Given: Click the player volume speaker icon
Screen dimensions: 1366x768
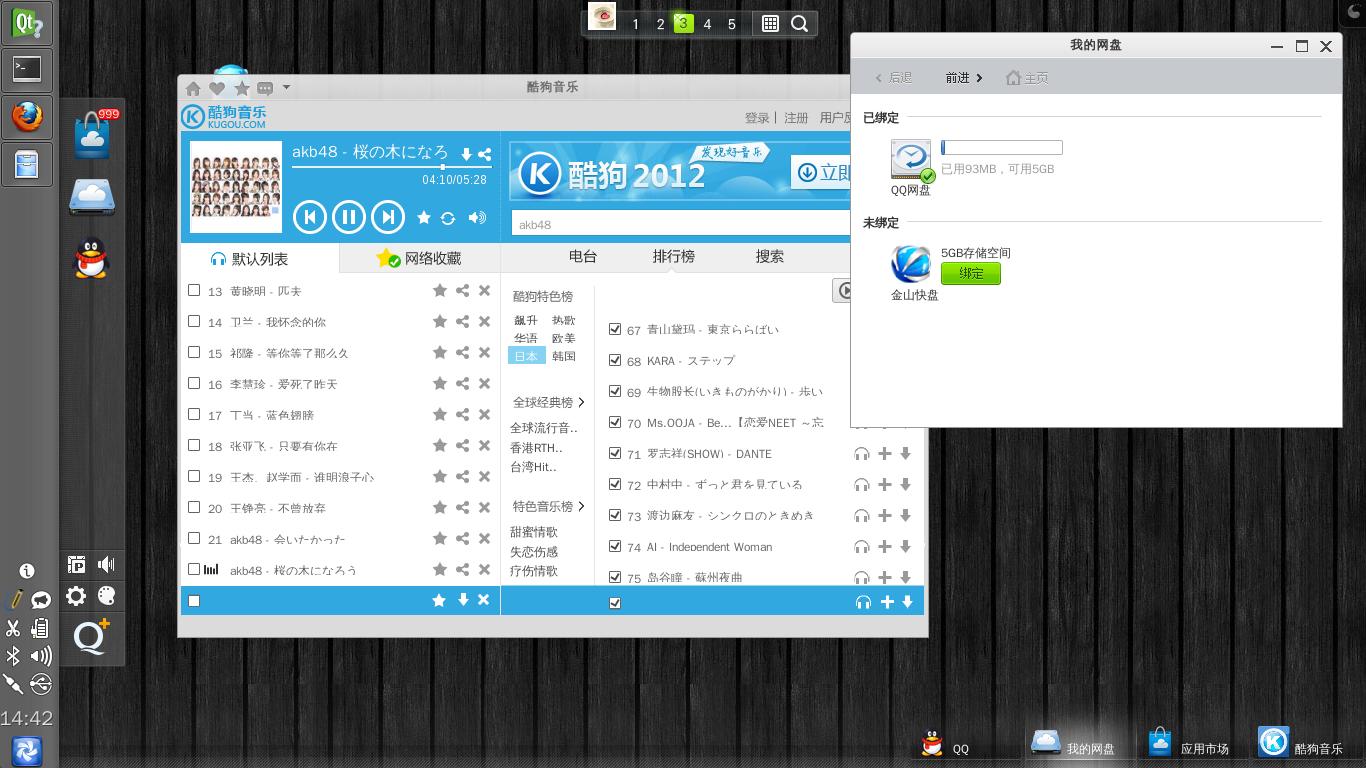Looking at the screenshot, I should [478, 218].
